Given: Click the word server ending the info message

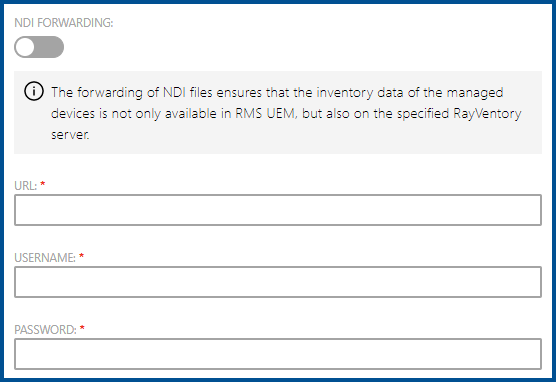Looking at the screenshot, I should tap(70, 135).
